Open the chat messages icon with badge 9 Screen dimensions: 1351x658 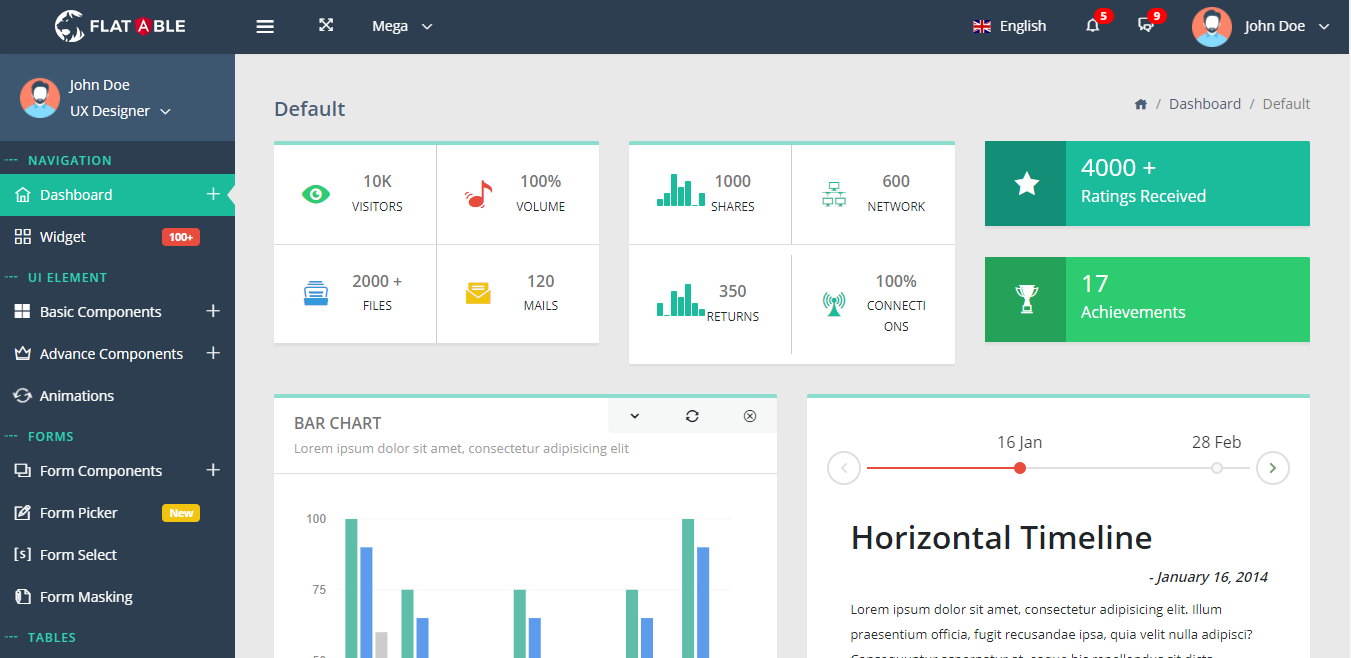click(1146, 26)
